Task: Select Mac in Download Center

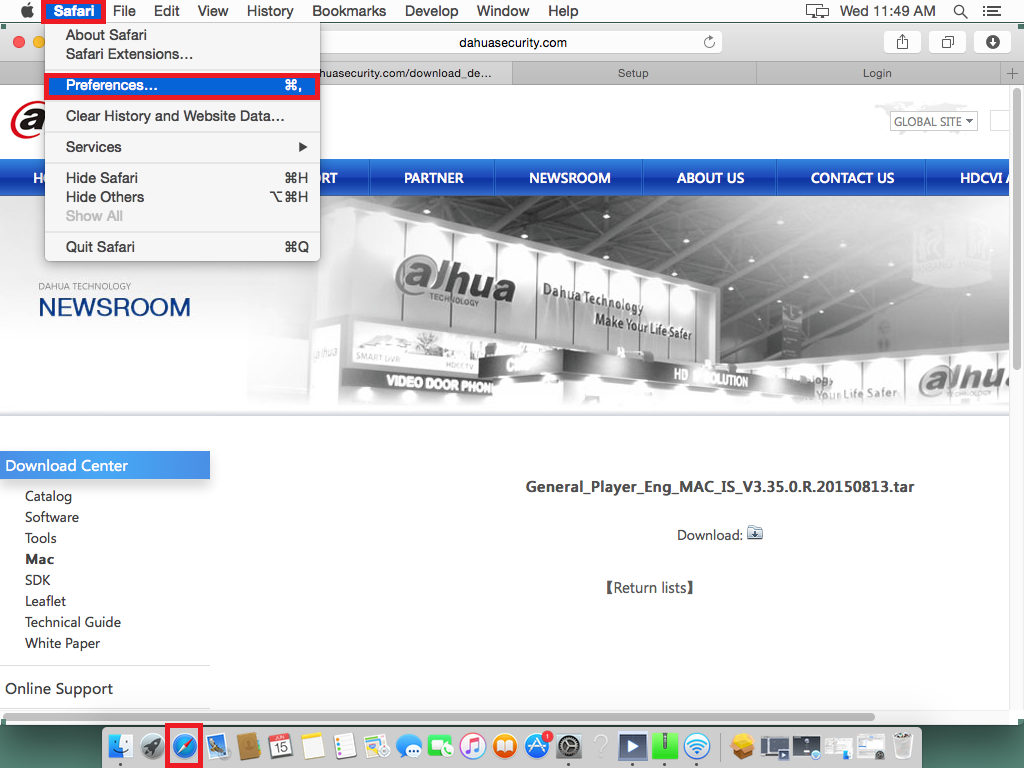Action: 39,559
